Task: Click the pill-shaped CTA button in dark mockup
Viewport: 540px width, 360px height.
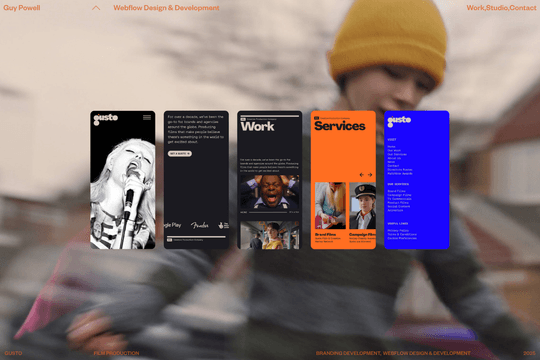Action: coord(180,153)
